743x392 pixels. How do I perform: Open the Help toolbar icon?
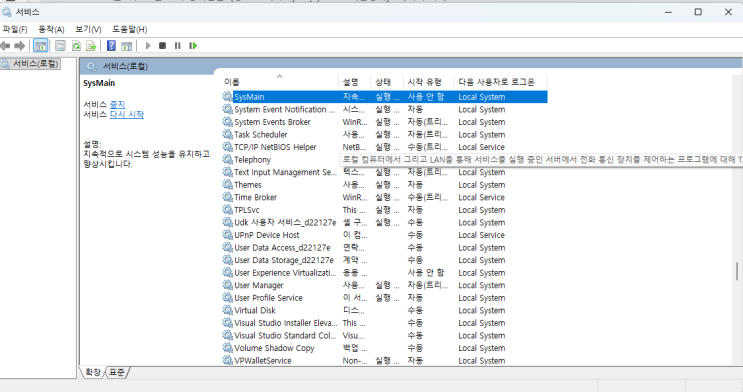click(x=111, y=46)
